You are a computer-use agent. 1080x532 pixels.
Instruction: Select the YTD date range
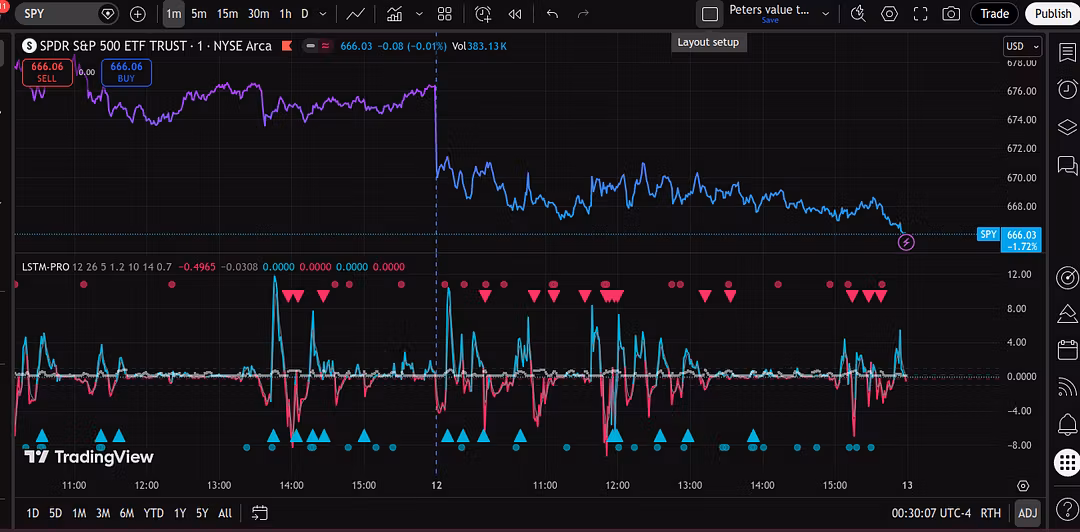153,513
